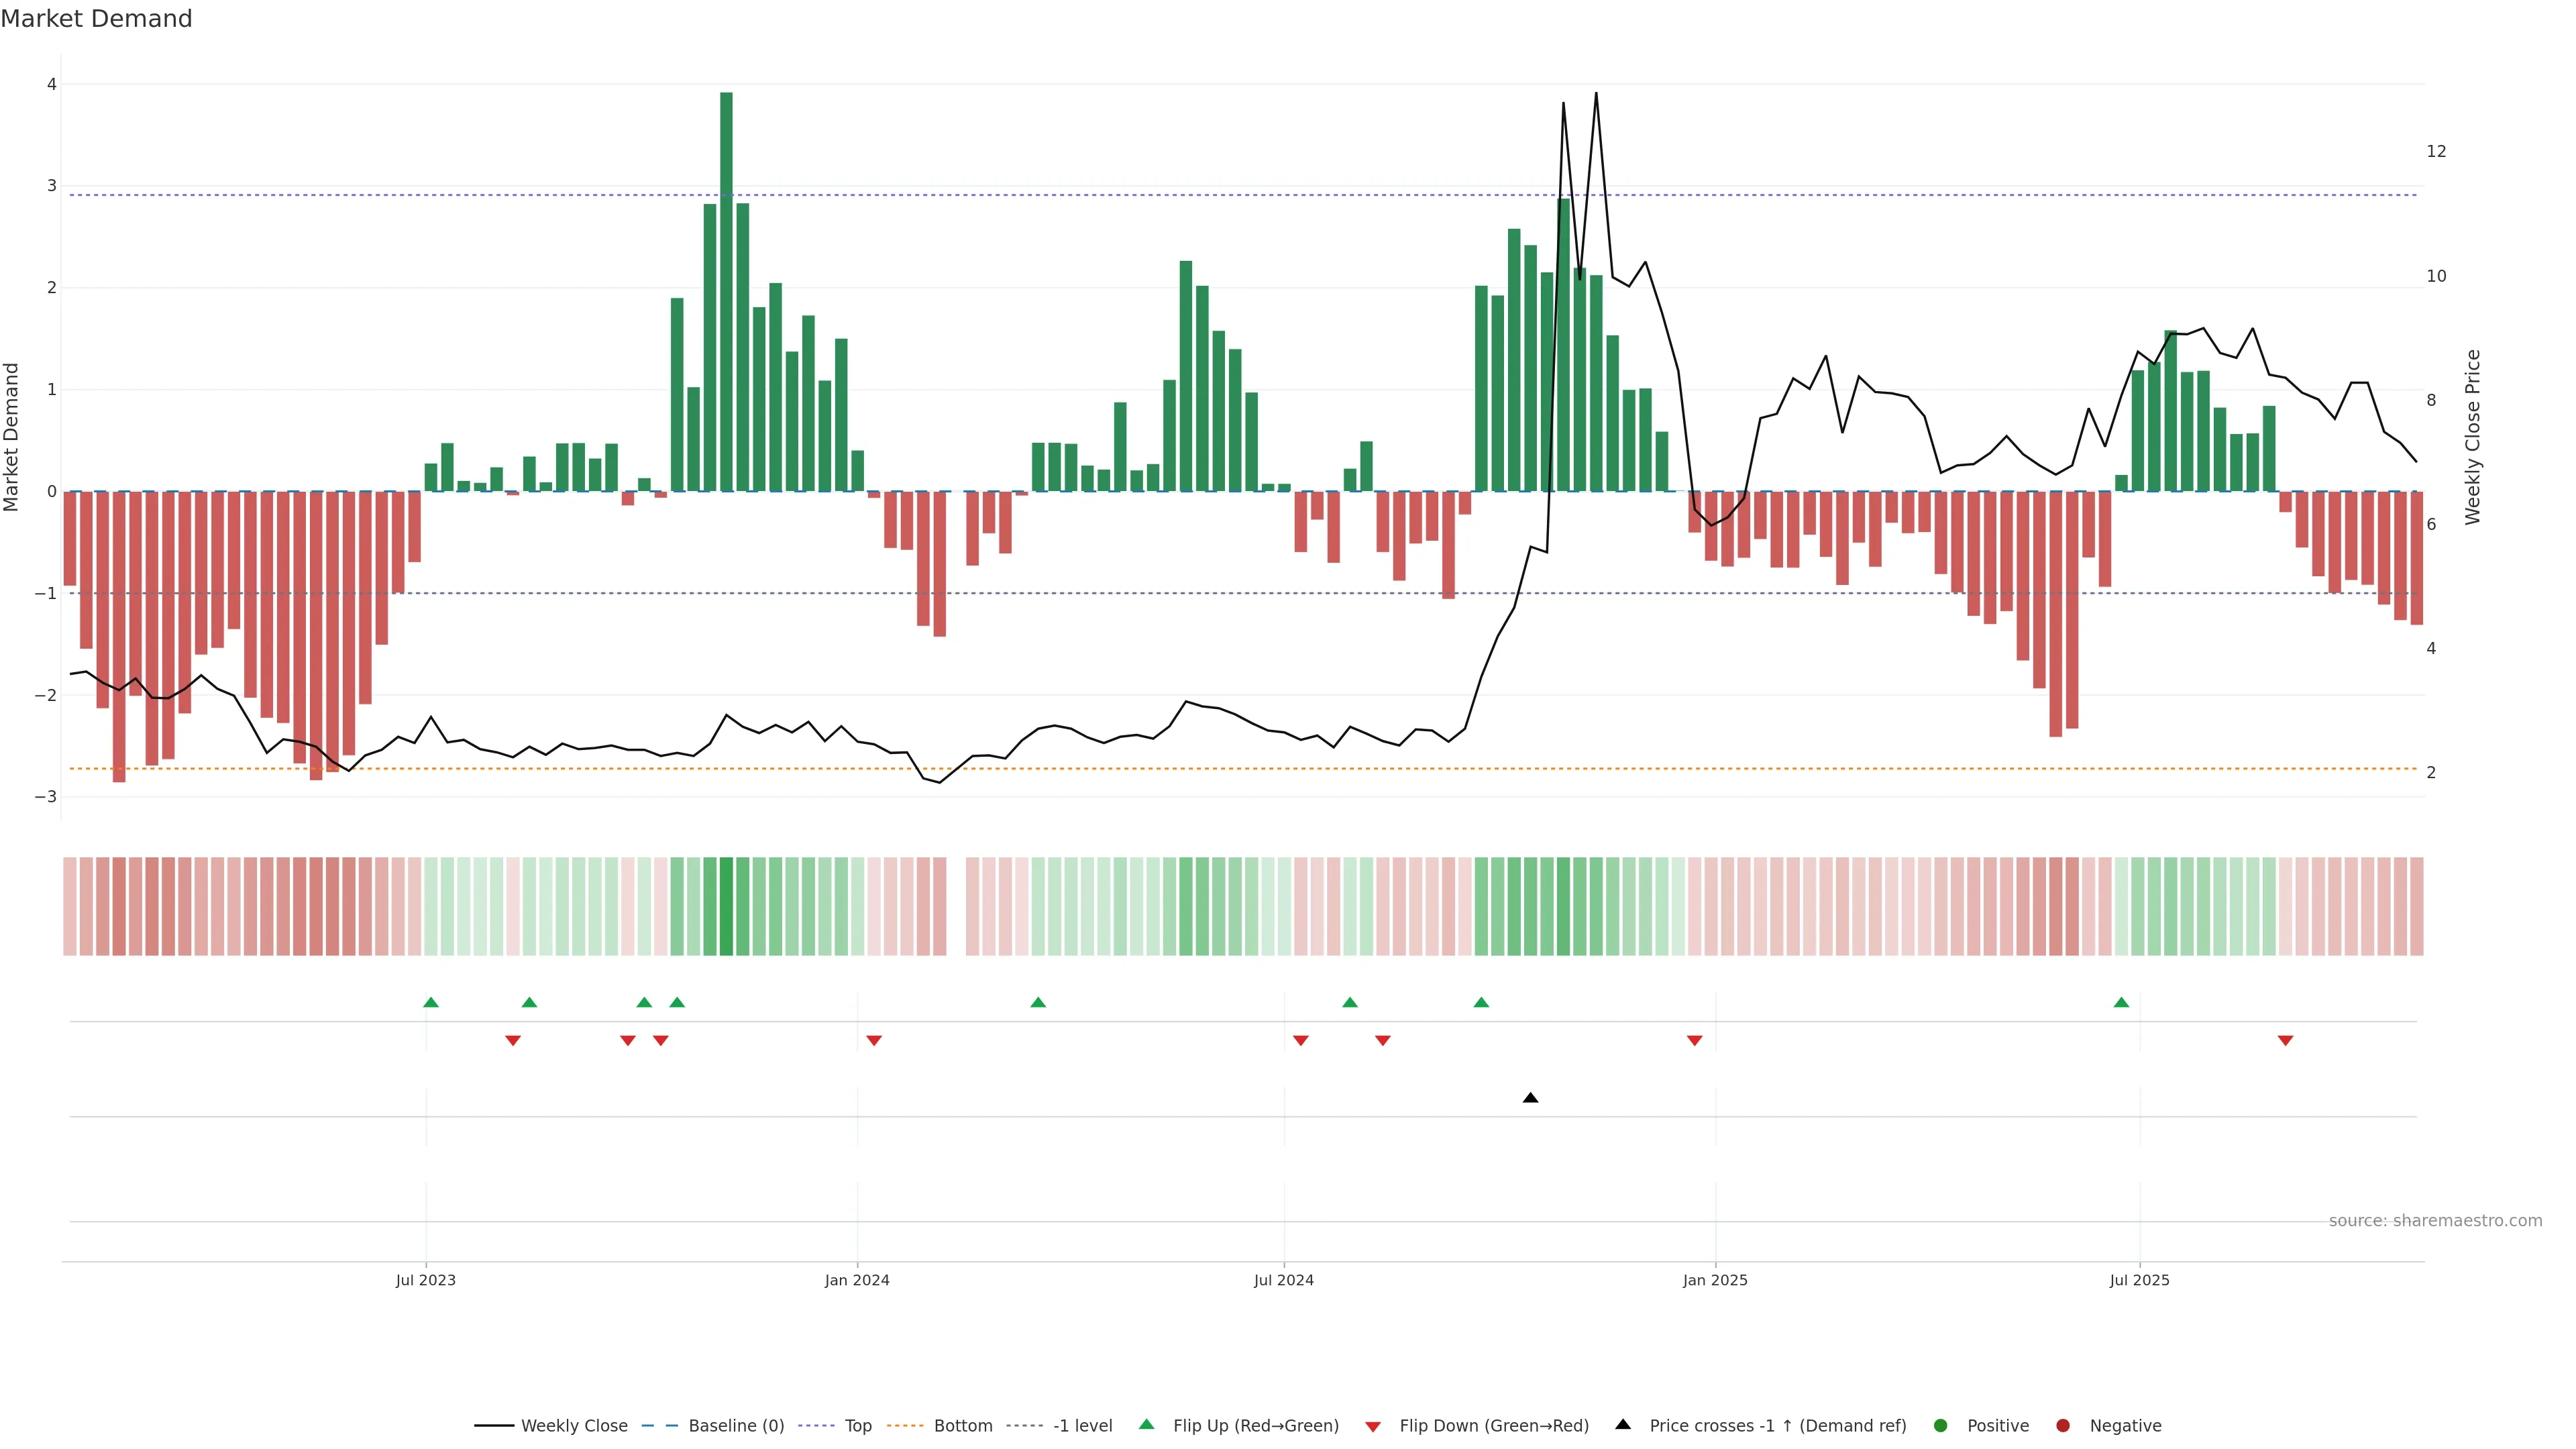
Task: Click the Weekly Close legend line
Action: (x=494, y=1425)
